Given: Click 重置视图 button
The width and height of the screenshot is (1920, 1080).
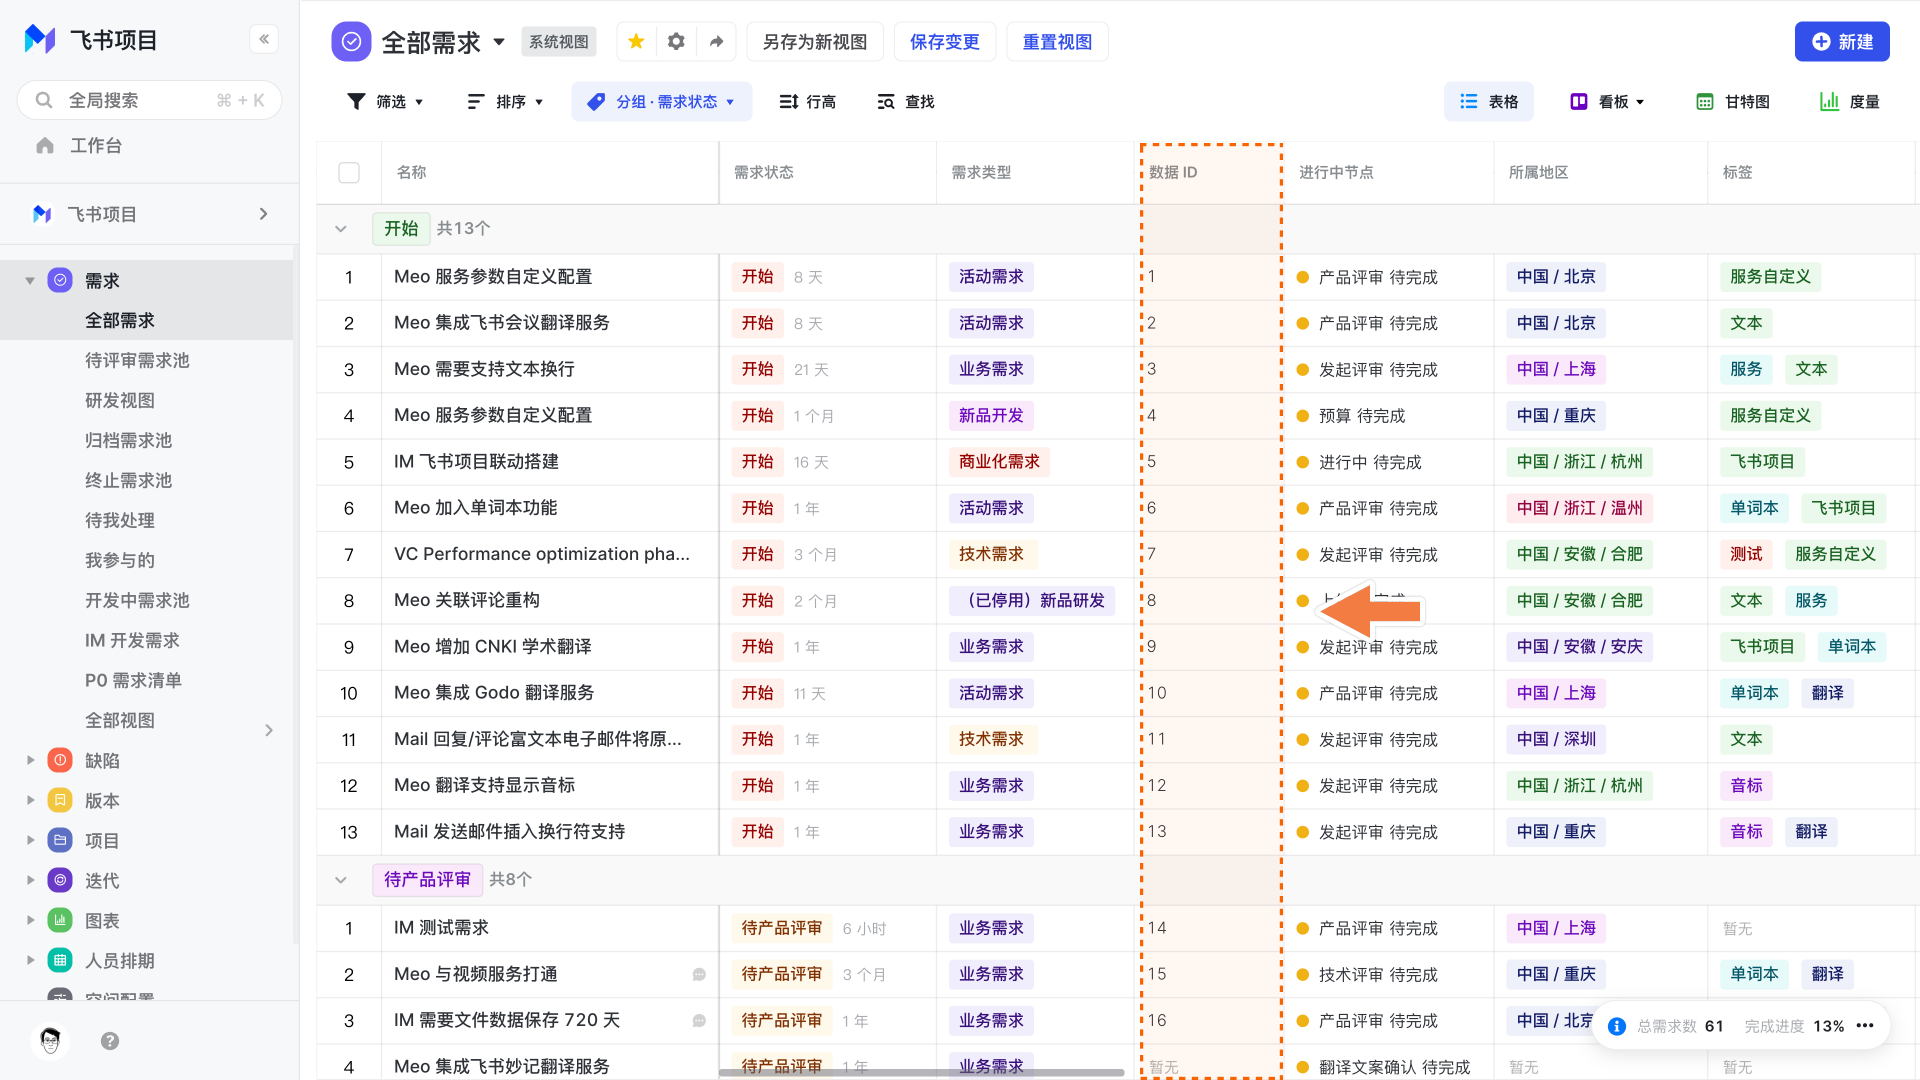Looking at the screenshot, I should pos(1057,42).
